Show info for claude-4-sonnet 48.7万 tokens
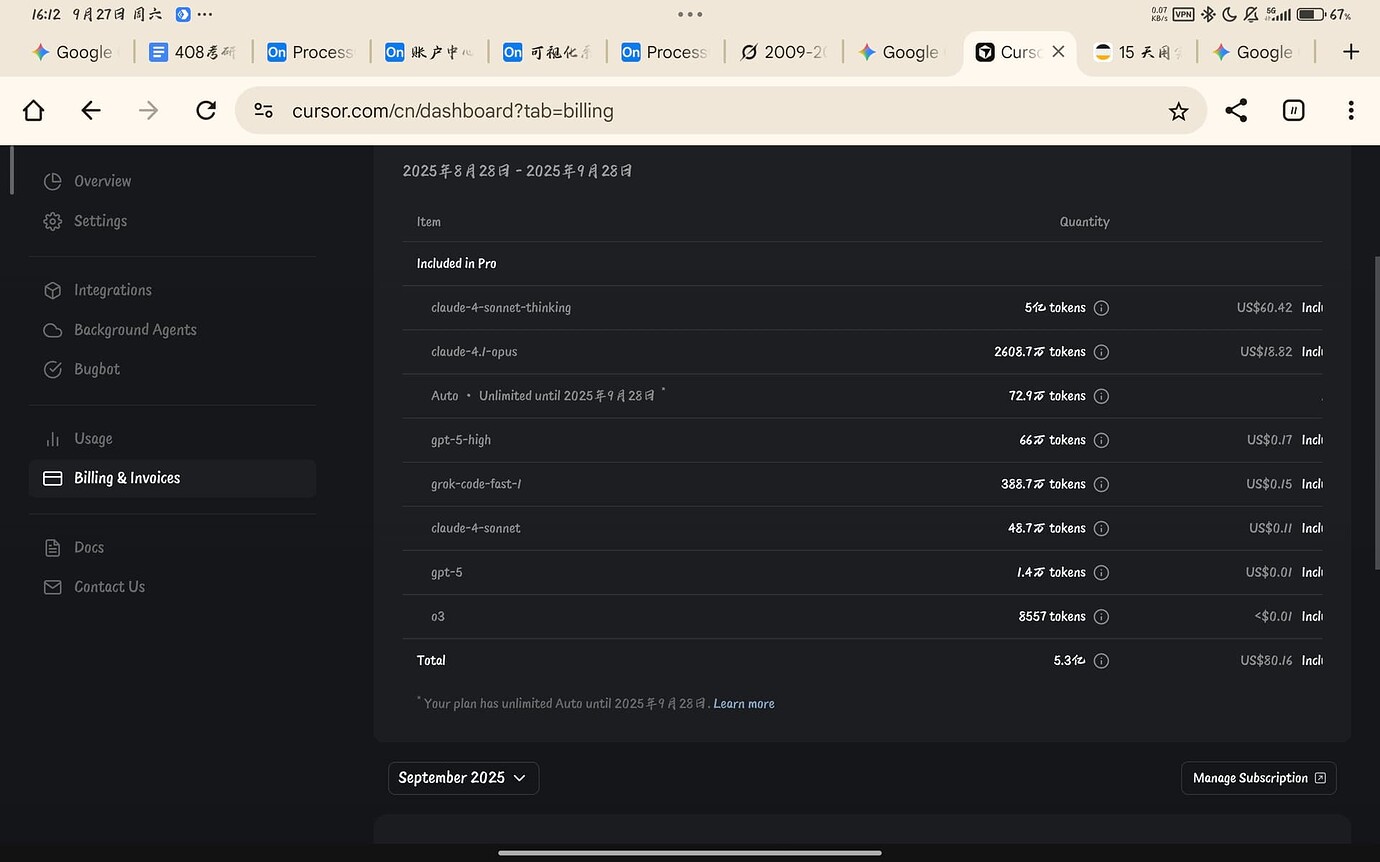Viewport: 1380px width, 862px height. tap(1101, 529)
